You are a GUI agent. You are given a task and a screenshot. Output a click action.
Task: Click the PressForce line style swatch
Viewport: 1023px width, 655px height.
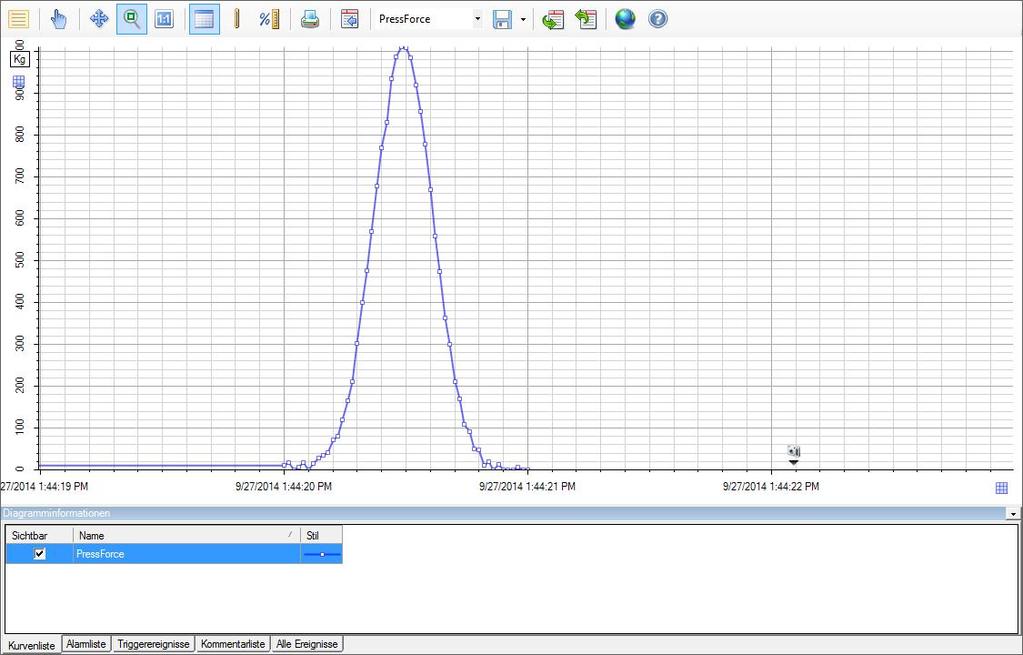click(322, 554)
